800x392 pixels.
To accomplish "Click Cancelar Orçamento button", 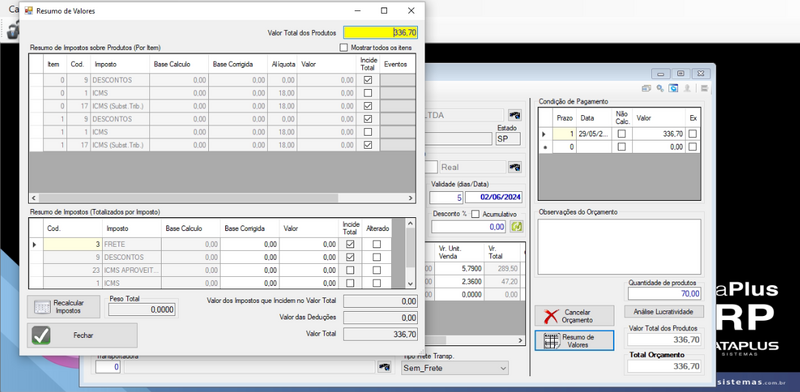I will 574,316.
